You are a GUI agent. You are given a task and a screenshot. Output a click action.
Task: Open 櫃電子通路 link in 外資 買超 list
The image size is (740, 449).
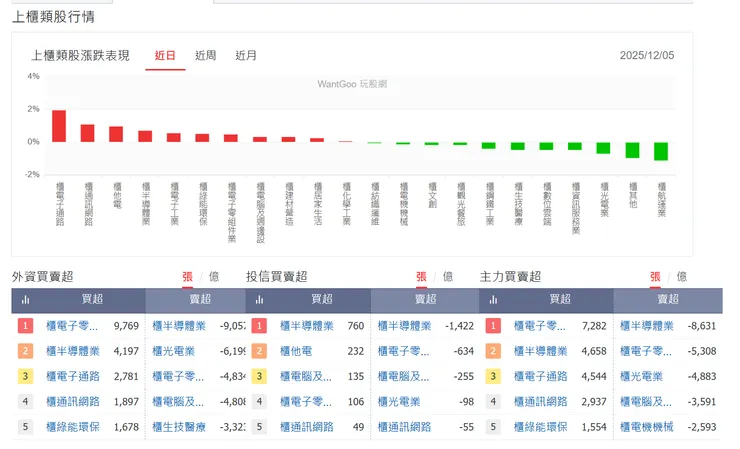click(x=73, y=376)
